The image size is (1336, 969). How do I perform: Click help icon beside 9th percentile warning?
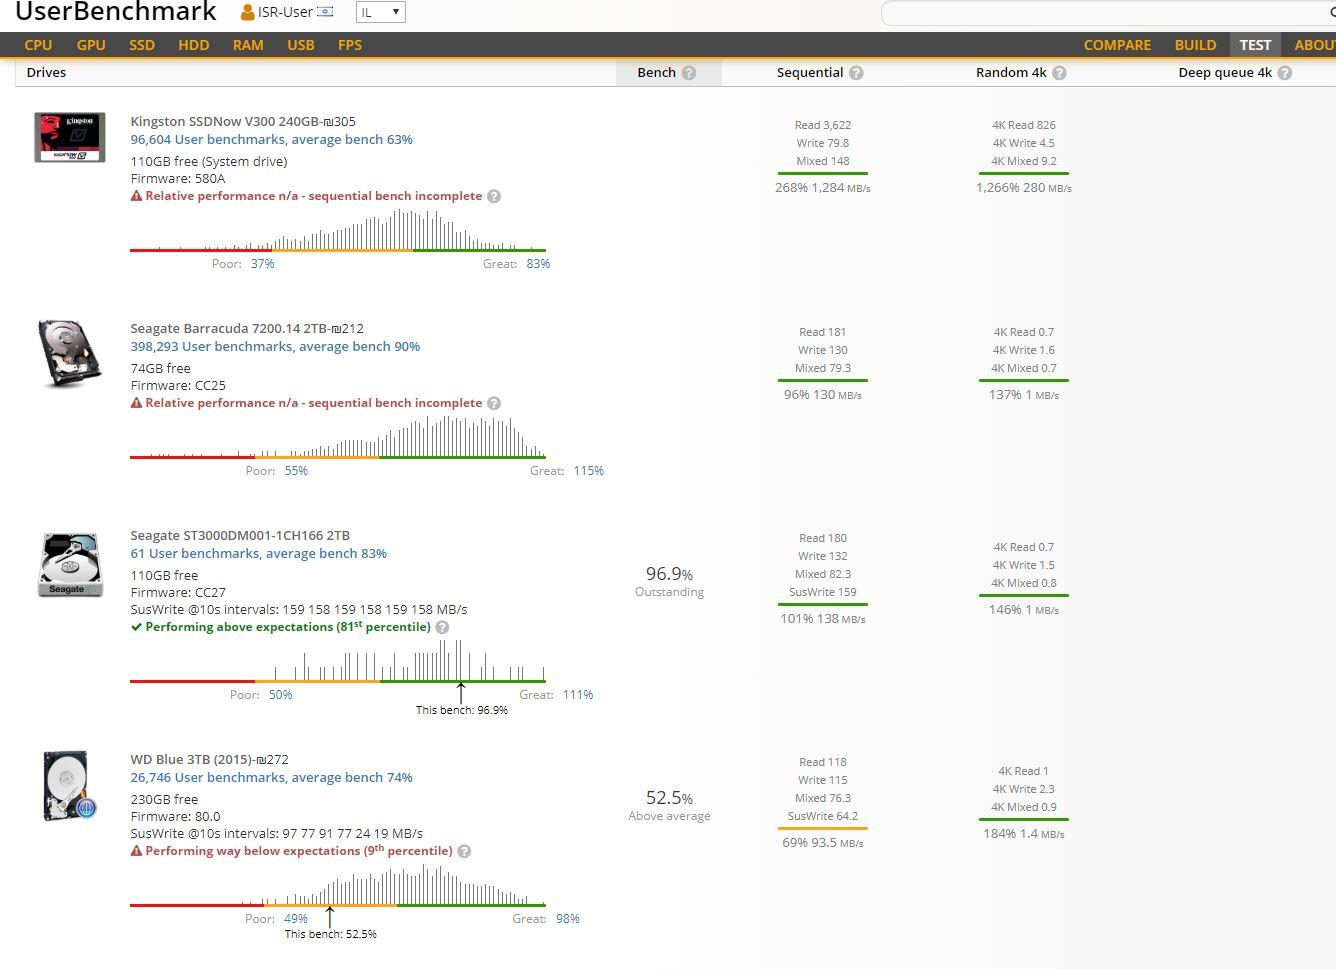tap(464, 851)
